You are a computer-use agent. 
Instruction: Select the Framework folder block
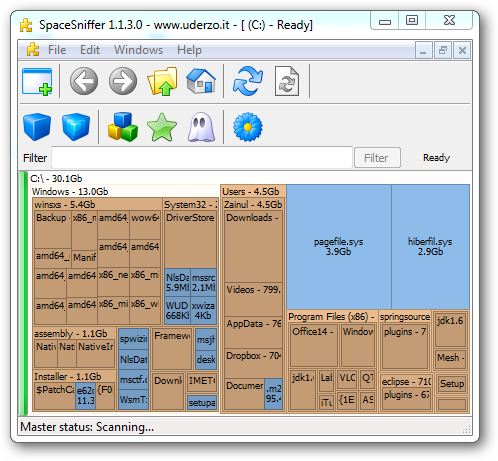coord(172,349)
